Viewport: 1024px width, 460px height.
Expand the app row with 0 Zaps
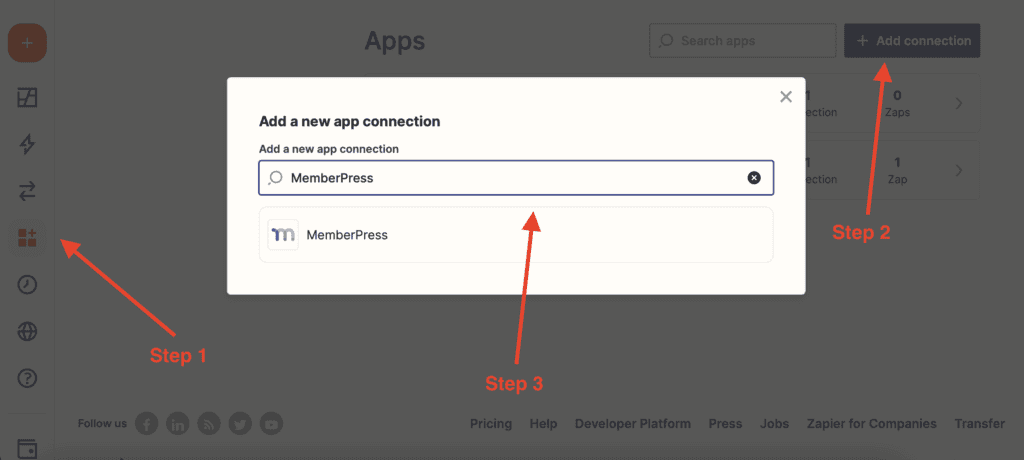point(959,103)
